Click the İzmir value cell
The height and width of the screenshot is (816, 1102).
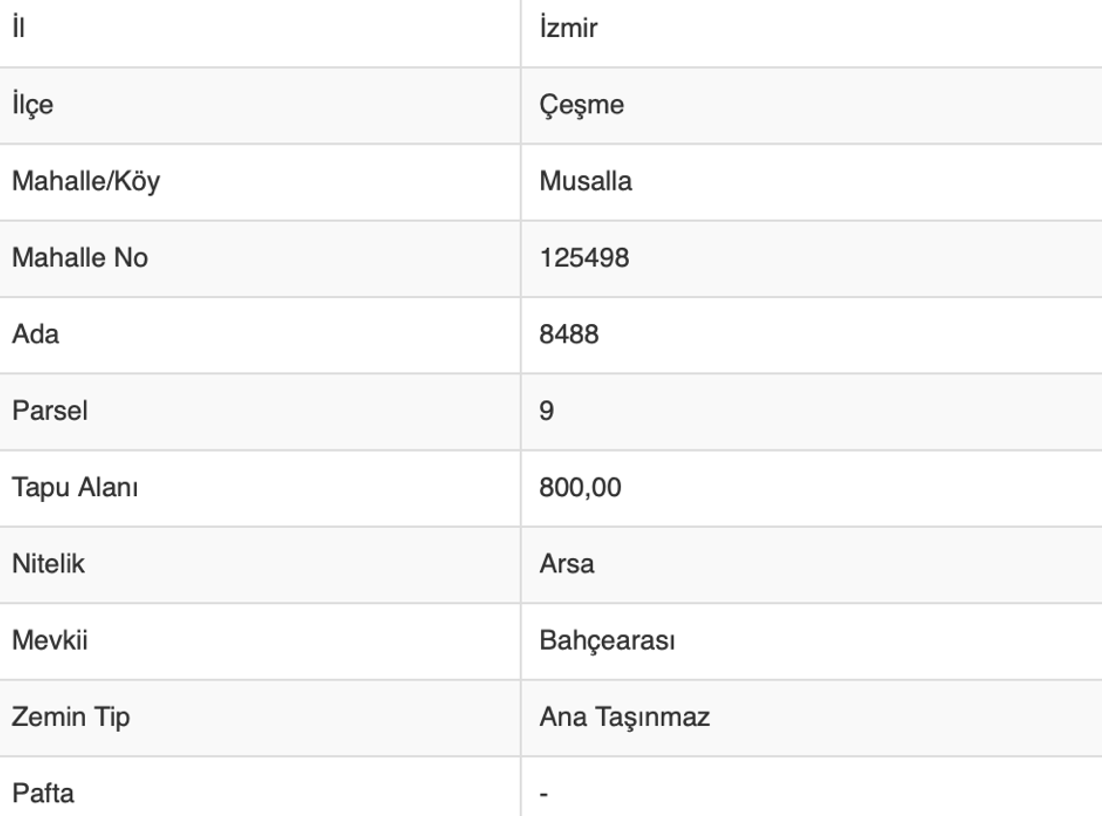(x=569, y=28)
